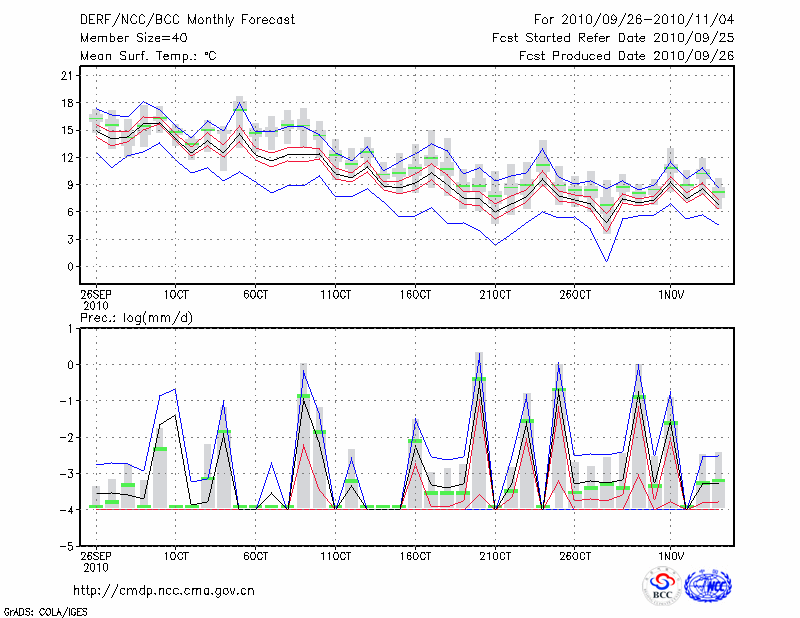Screen dimensions: 800x618
Task: Click the Prec.: log(mm/d) chart label
Action: click(x=138, y=317)
